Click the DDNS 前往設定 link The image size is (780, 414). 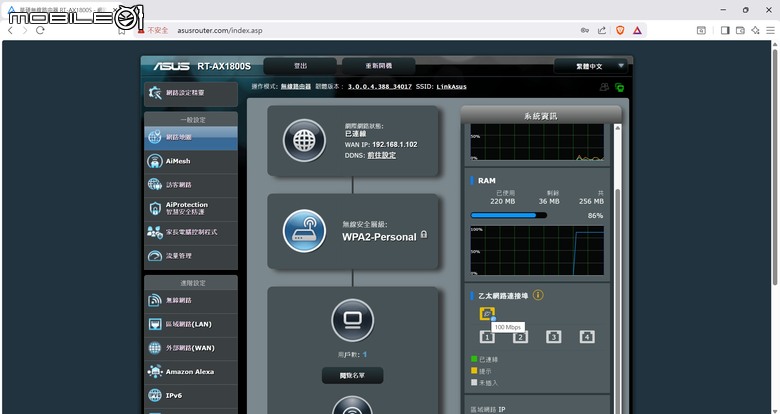[x=382, y=155]
